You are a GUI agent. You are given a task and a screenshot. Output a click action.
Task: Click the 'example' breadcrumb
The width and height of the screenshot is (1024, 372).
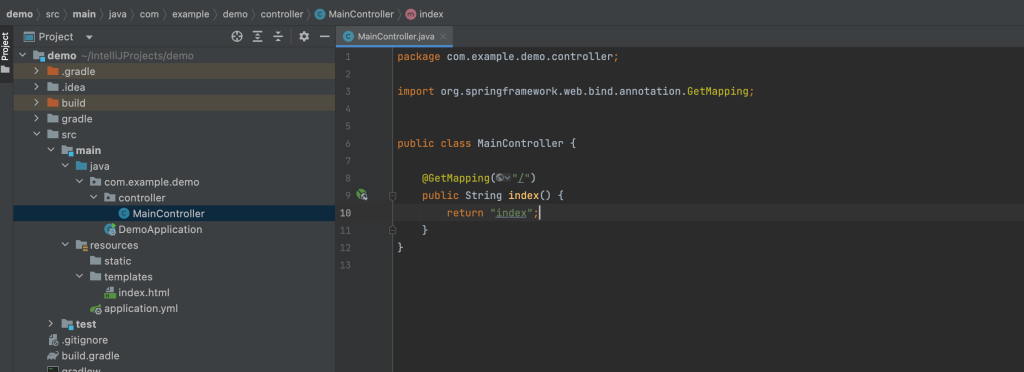pyautogui.click(x=191, y=14)
